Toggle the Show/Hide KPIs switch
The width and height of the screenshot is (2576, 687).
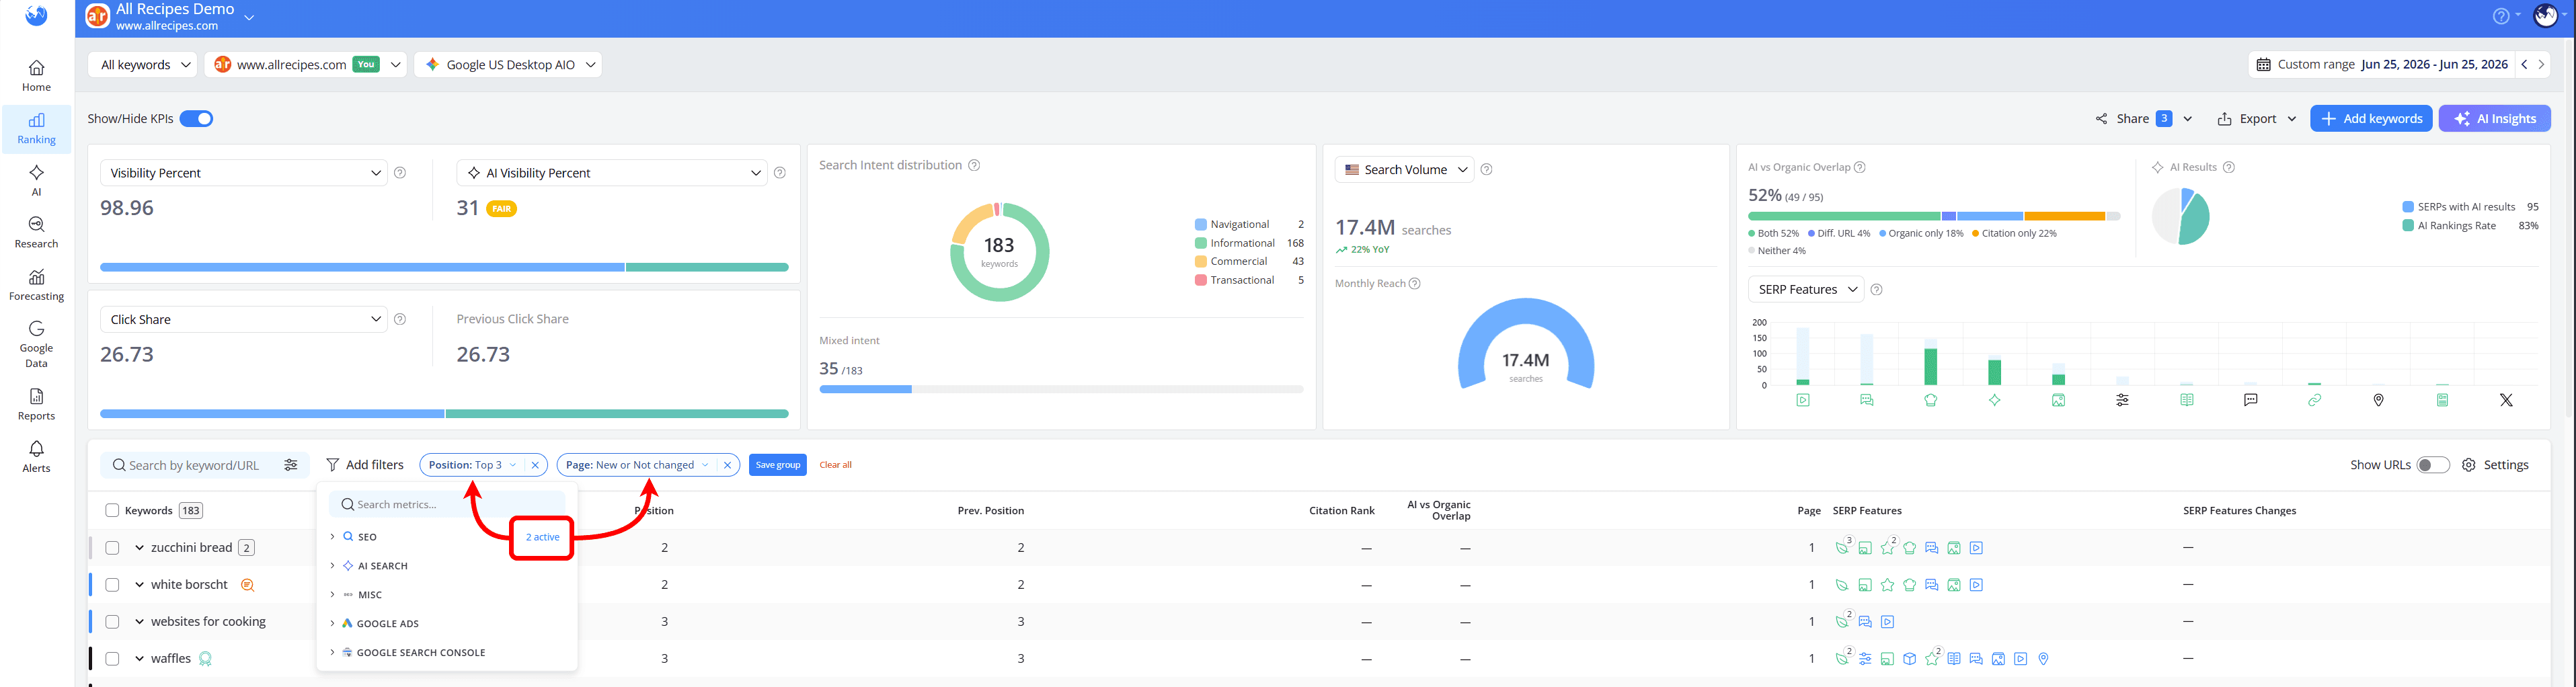(x=197, y=119)
